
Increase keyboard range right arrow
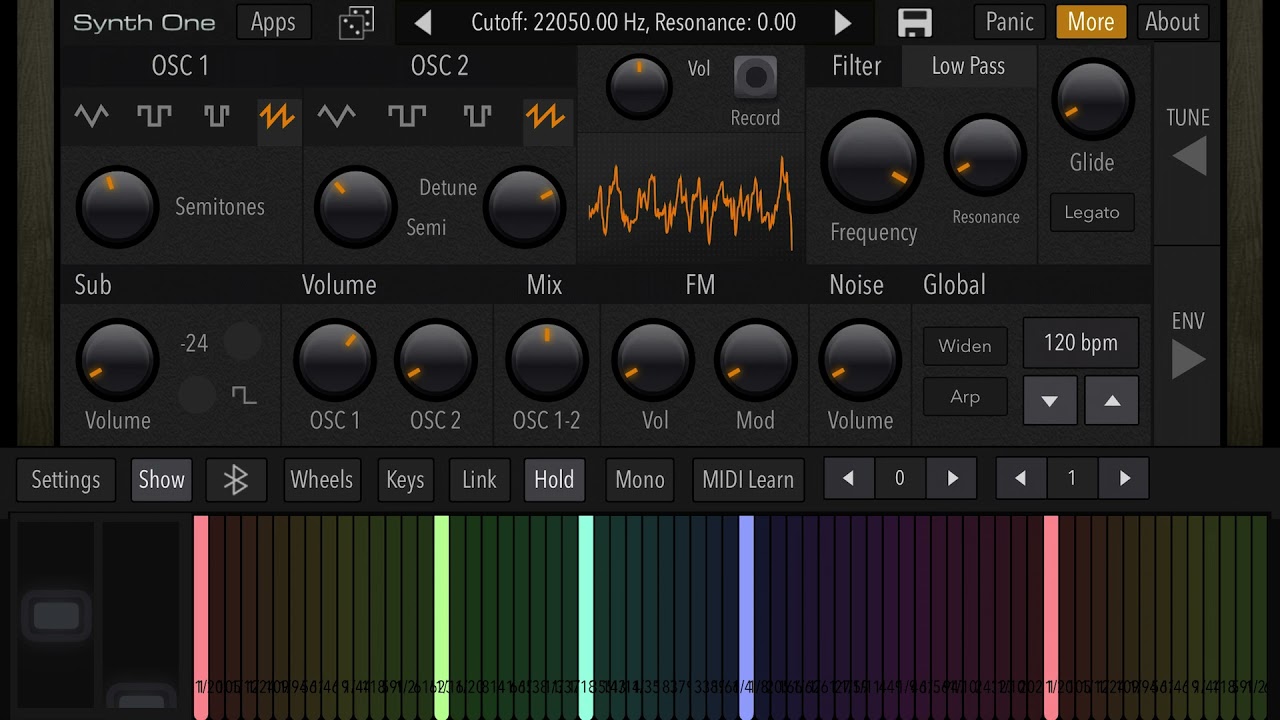point(1124,479)
